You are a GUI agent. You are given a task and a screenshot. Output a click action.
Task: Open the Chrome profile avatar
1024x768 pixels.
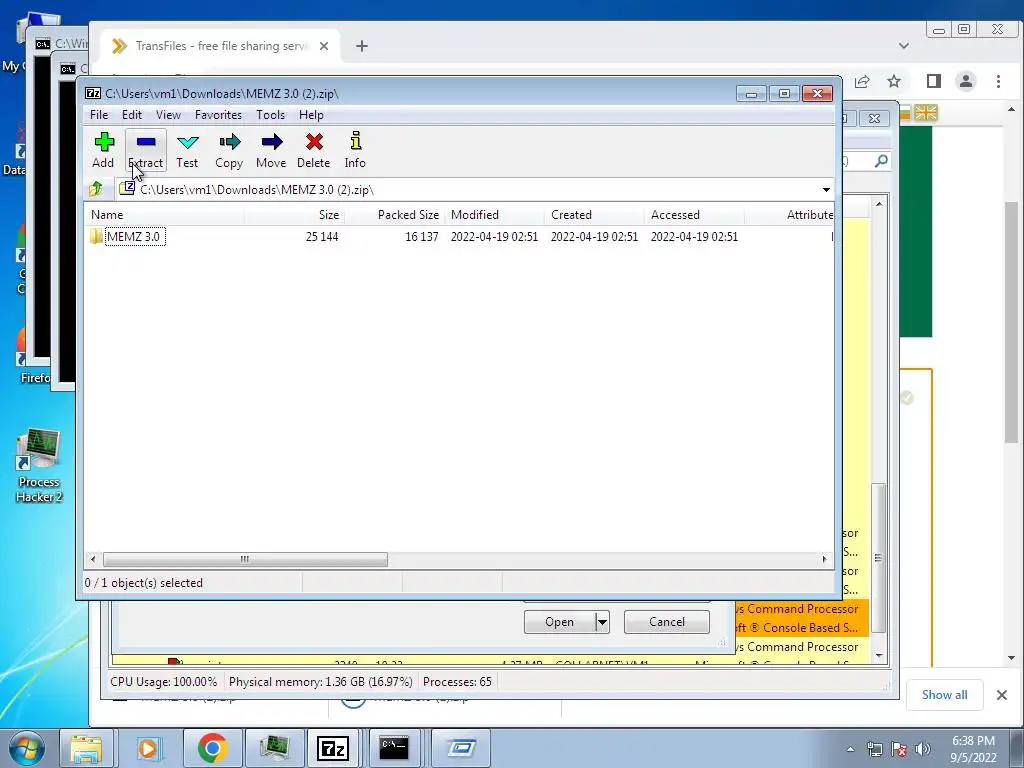pos(966,81)
